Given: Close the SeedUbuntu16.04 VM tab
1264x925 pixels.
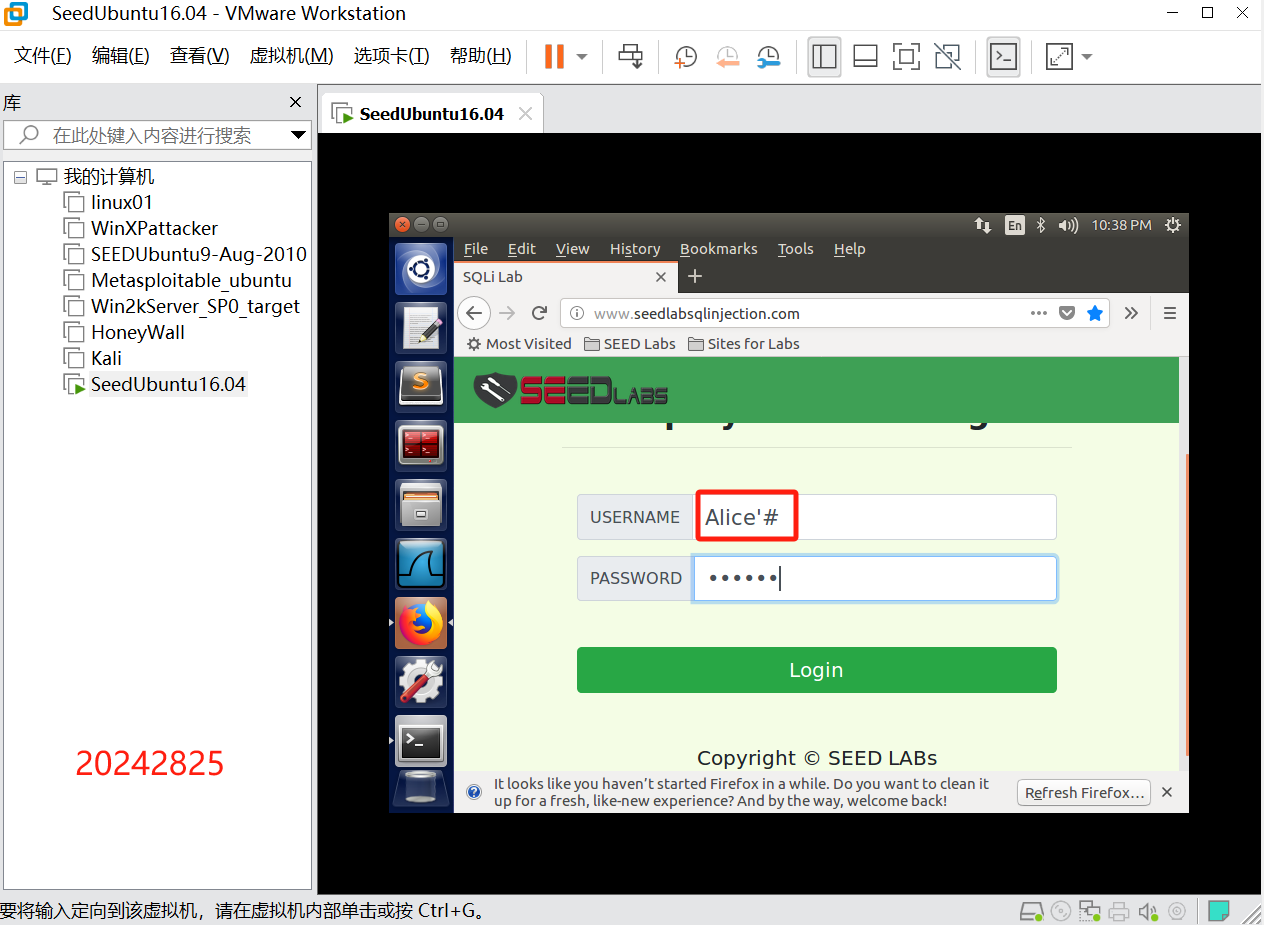Looking at the screenshot, I should 525,113.
